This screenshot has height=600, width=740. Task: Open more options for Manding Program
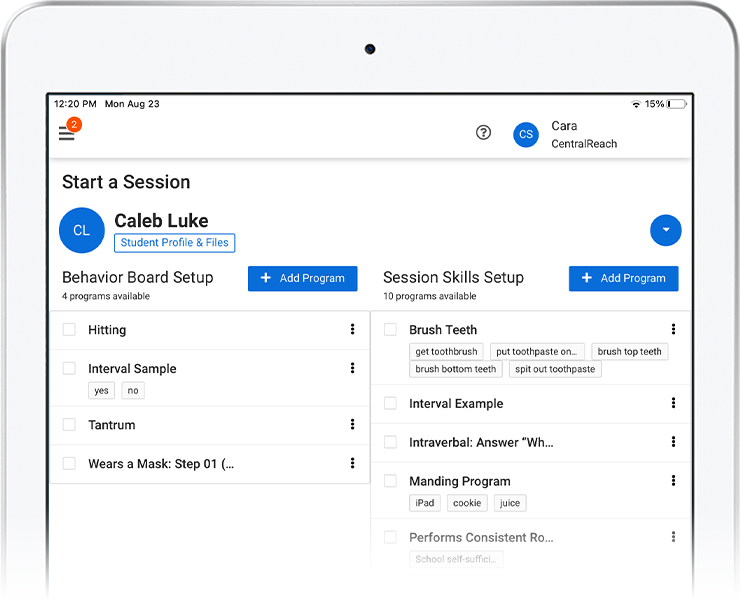673,480
